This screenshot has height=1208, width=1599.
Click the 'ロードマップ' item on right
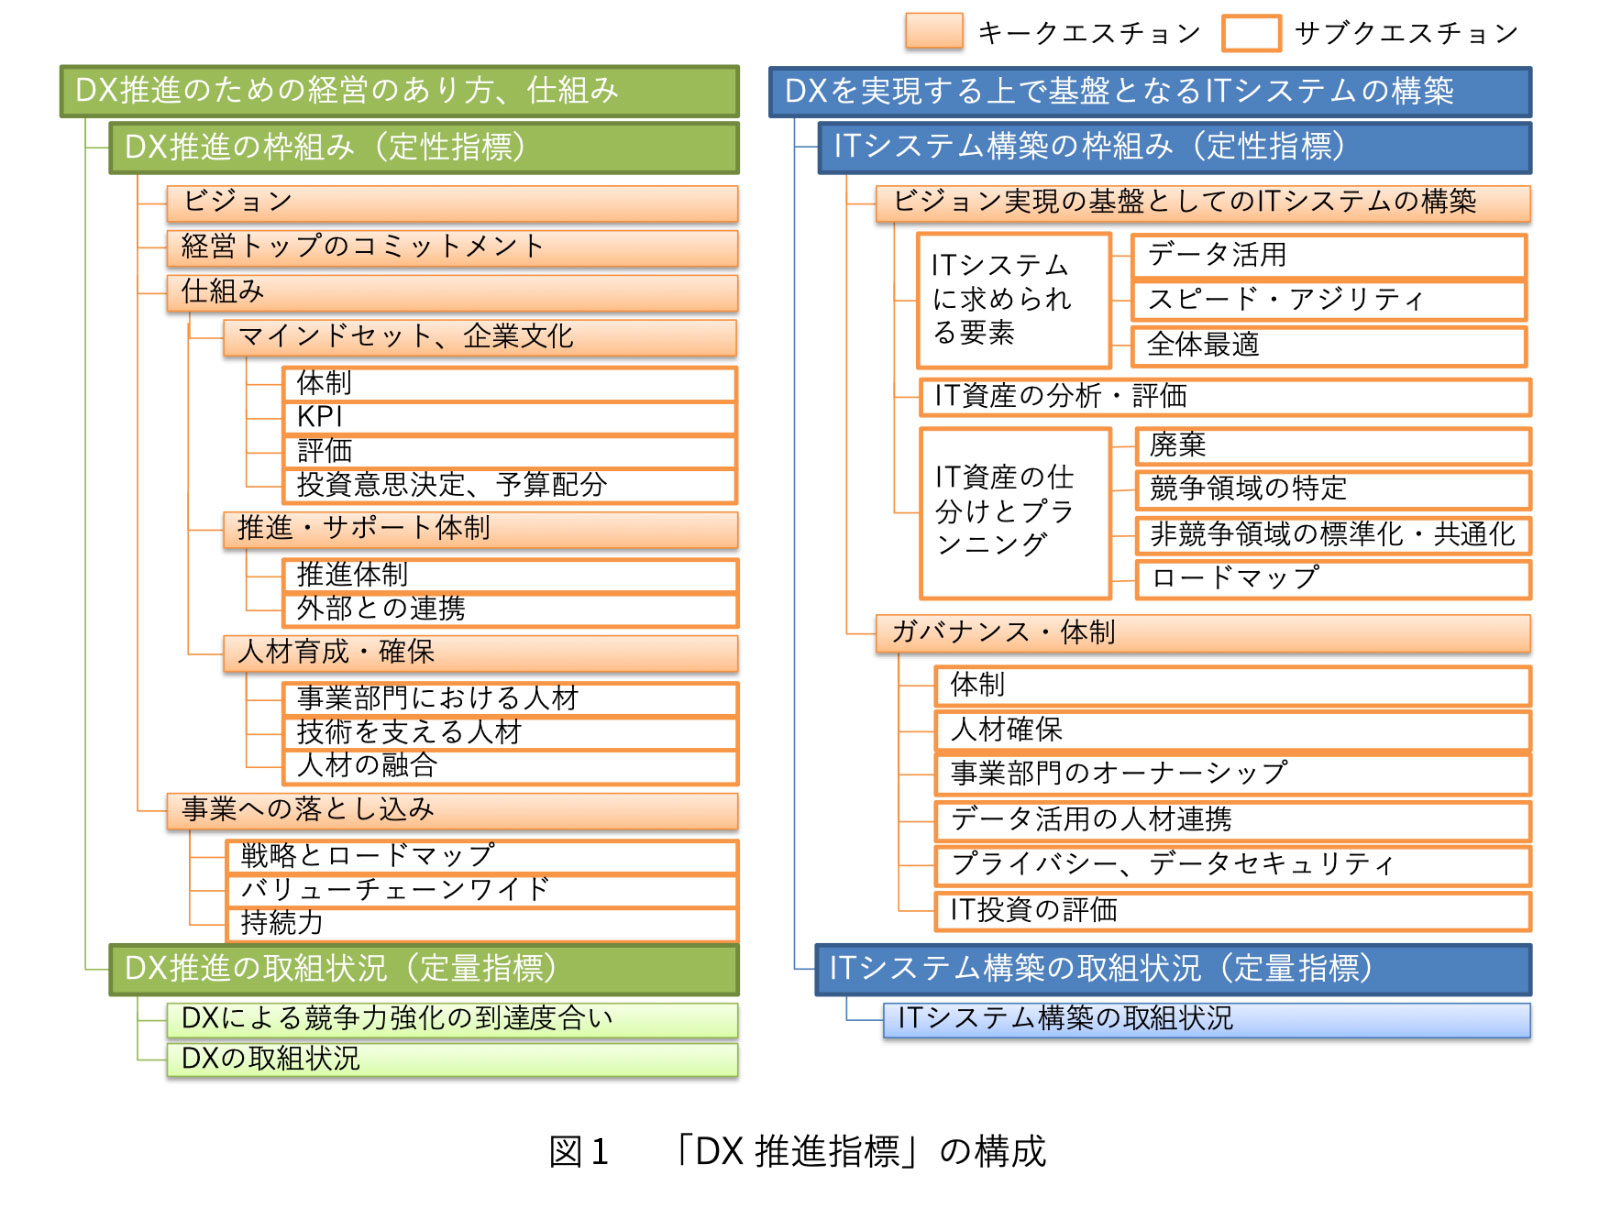pyautogui.click(x=1333, y=579)
